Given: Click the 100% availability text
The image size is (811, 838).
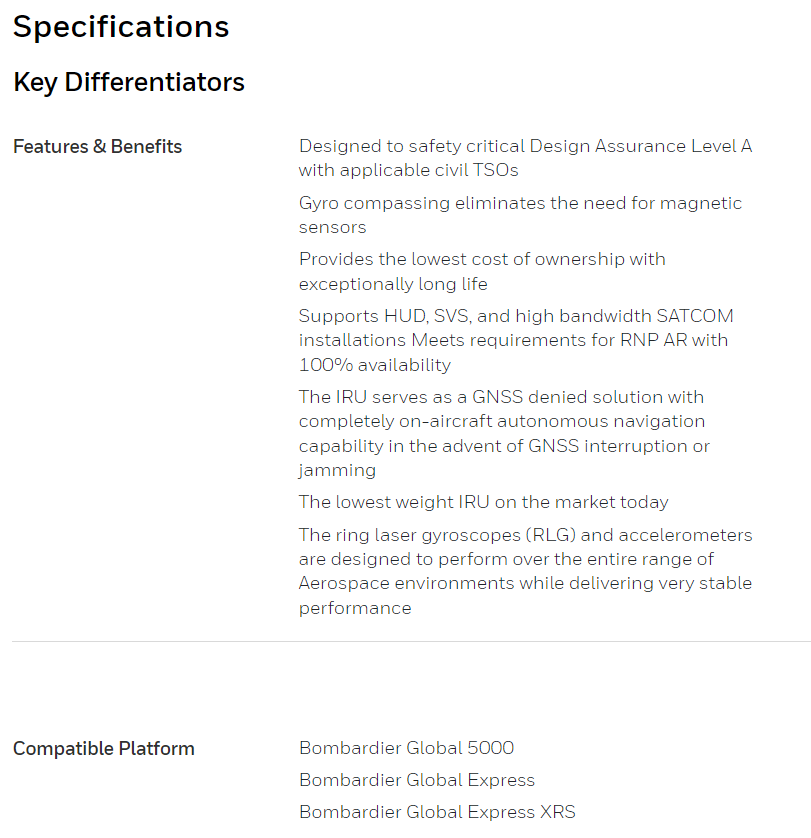Looking at the screenshot, I should 375,365.
